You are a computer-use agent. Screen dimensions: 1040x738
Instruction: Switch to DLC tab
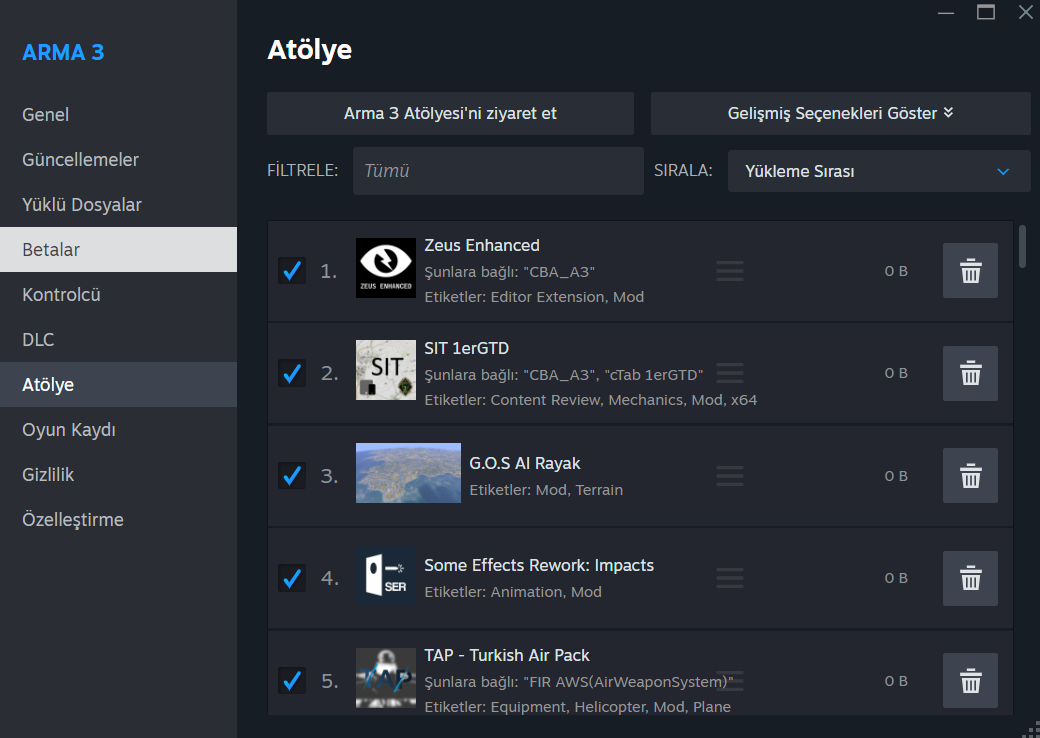(118, 339)
